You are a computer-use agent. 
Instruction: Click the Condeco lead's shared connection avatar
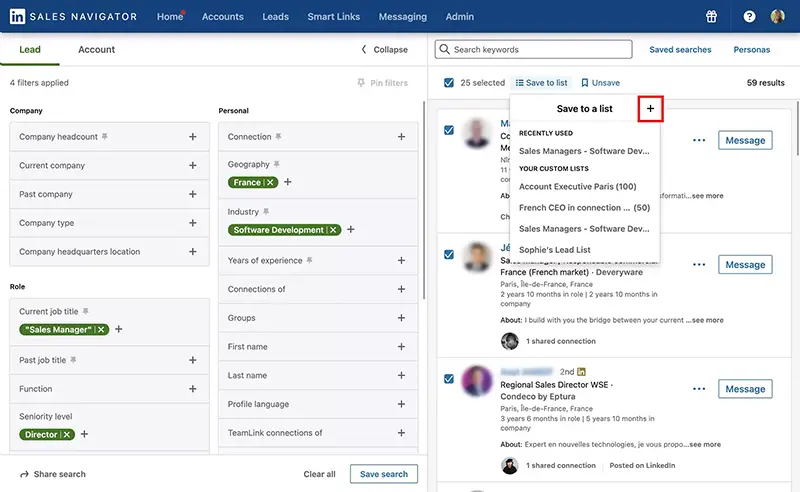[509, 465]
